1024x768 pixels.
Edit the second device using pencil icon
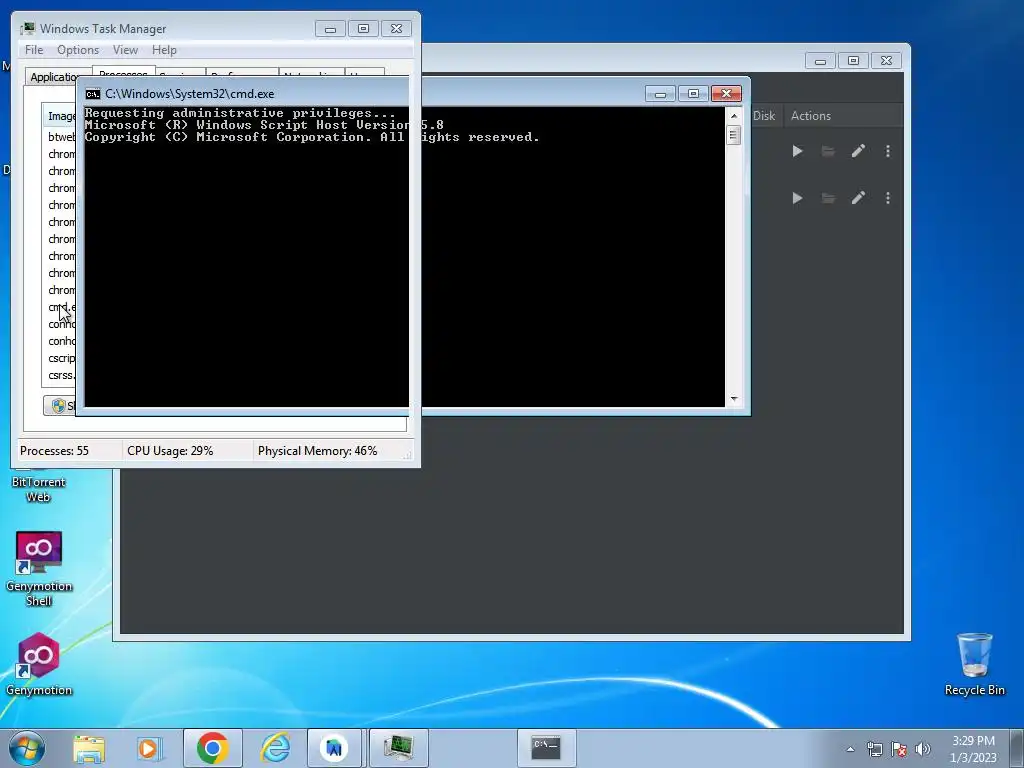pyautogui.click(x=858, y=198)
